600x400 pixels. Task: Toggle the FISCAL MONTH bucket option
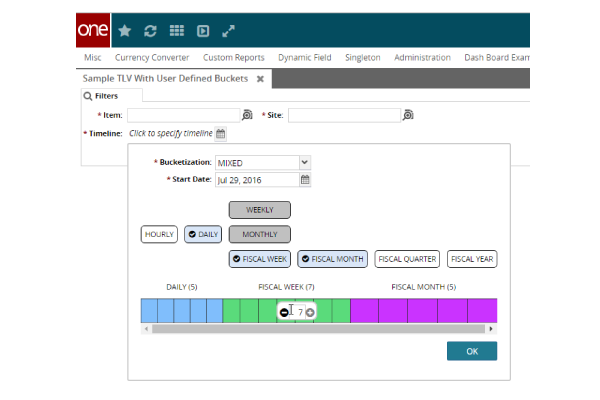point(332,259)
